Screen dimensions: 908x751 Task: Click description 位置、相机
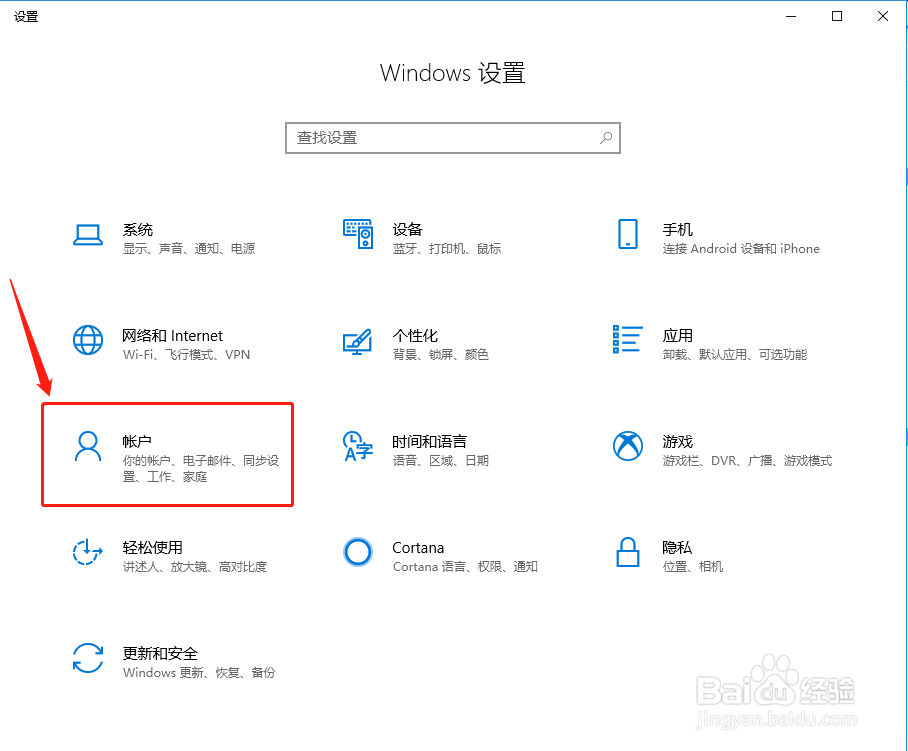pos(693,567)
